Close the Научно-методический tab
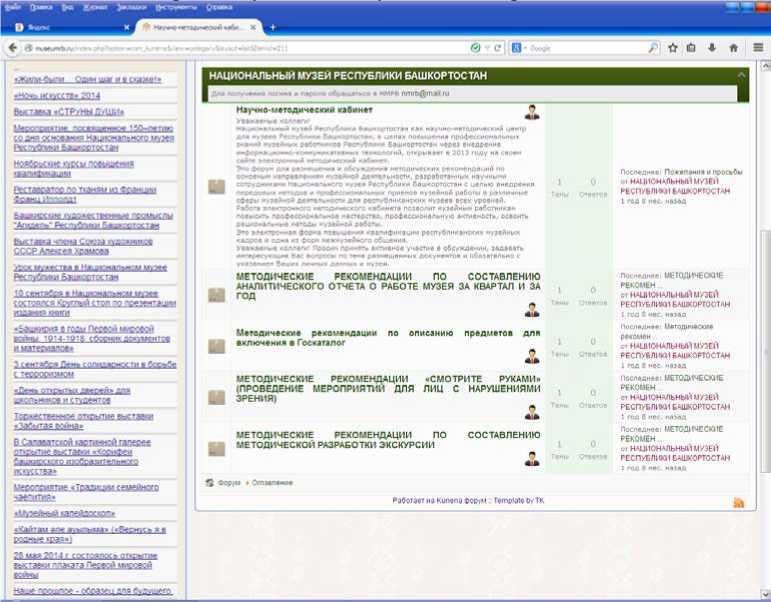The image size is (771, 602). pos(253,28)
